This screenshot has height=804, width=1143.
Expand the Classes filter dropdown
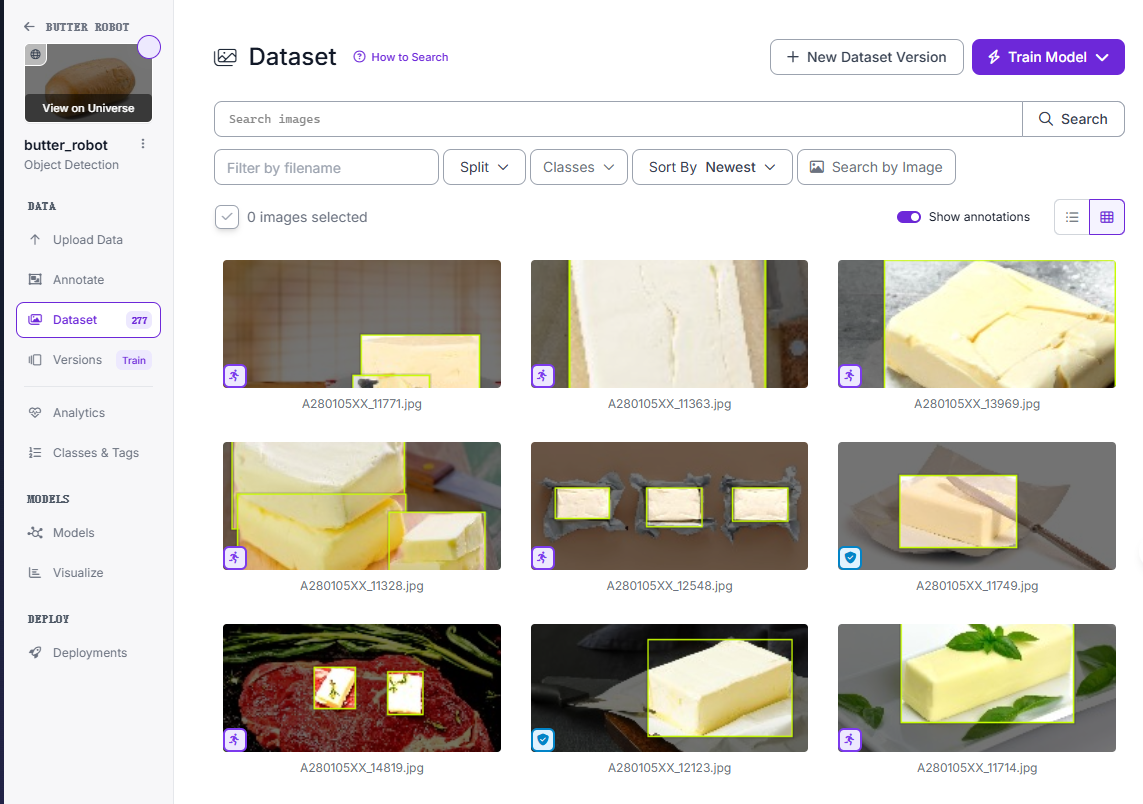579,168
